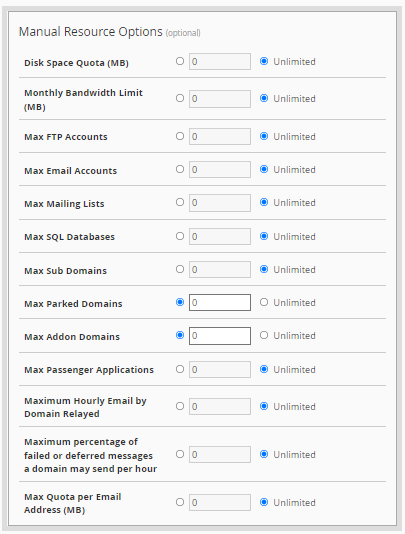Click the 'Max SQL Databases' label
The height and width of the screenshot is (534, 405).
[x=69, y=237]
